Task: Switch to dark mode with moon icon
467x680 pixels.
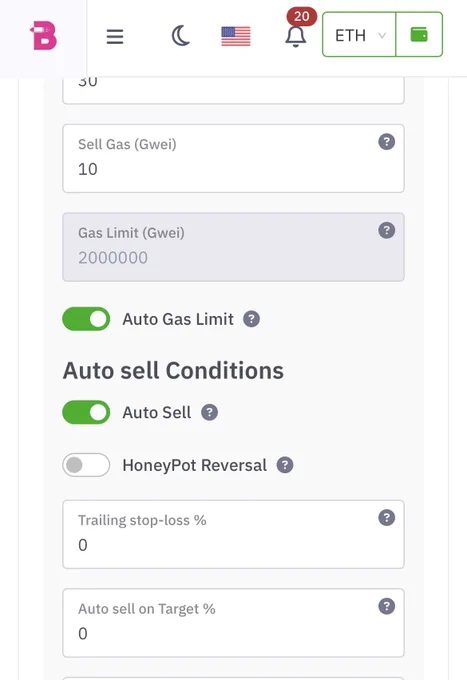Action: 181,36
